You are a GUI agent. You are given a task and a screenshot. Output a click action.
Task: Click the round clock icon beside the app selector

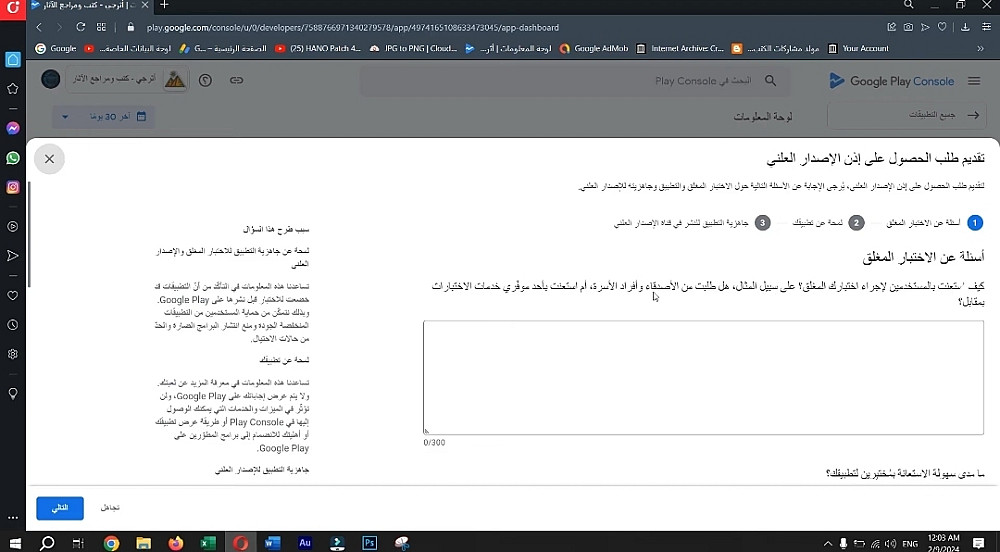(205, 80)
